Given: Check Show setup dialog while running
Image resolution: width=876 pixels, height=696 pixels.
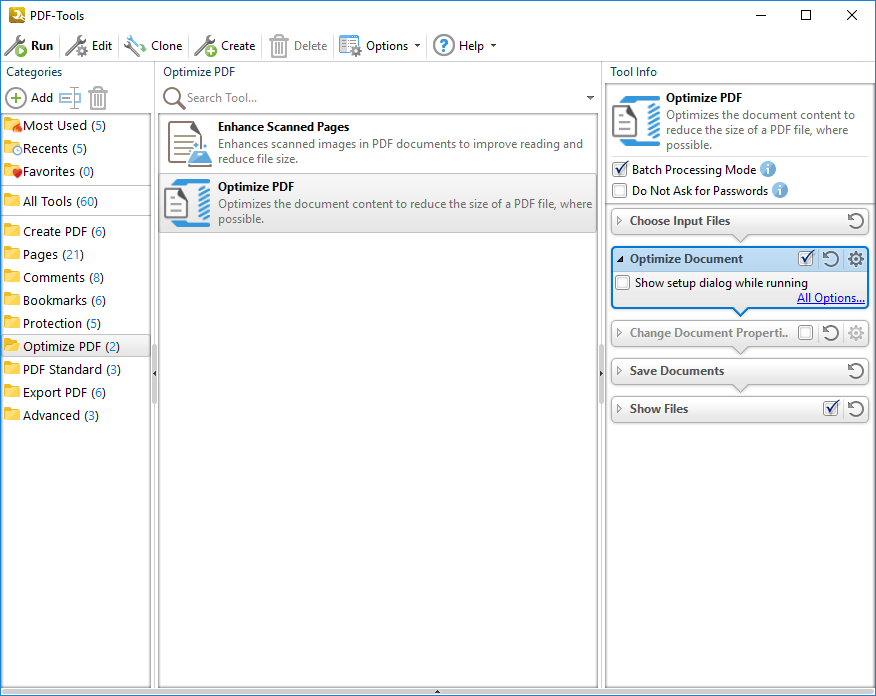Looking at the screenshot, I should click(623, 283).
